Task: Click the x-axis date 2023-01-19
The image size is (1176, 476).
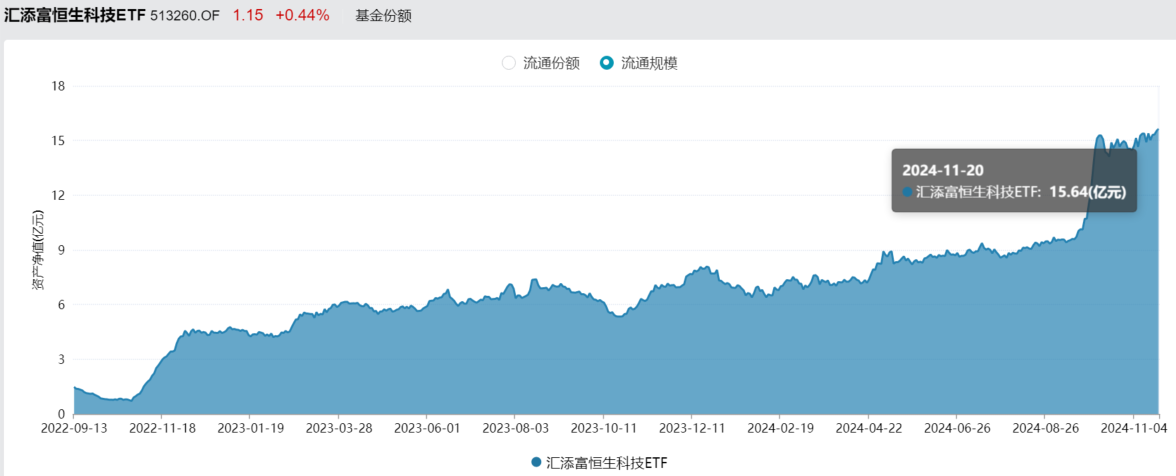Action: pyautogui.click(x=250, y=429)
